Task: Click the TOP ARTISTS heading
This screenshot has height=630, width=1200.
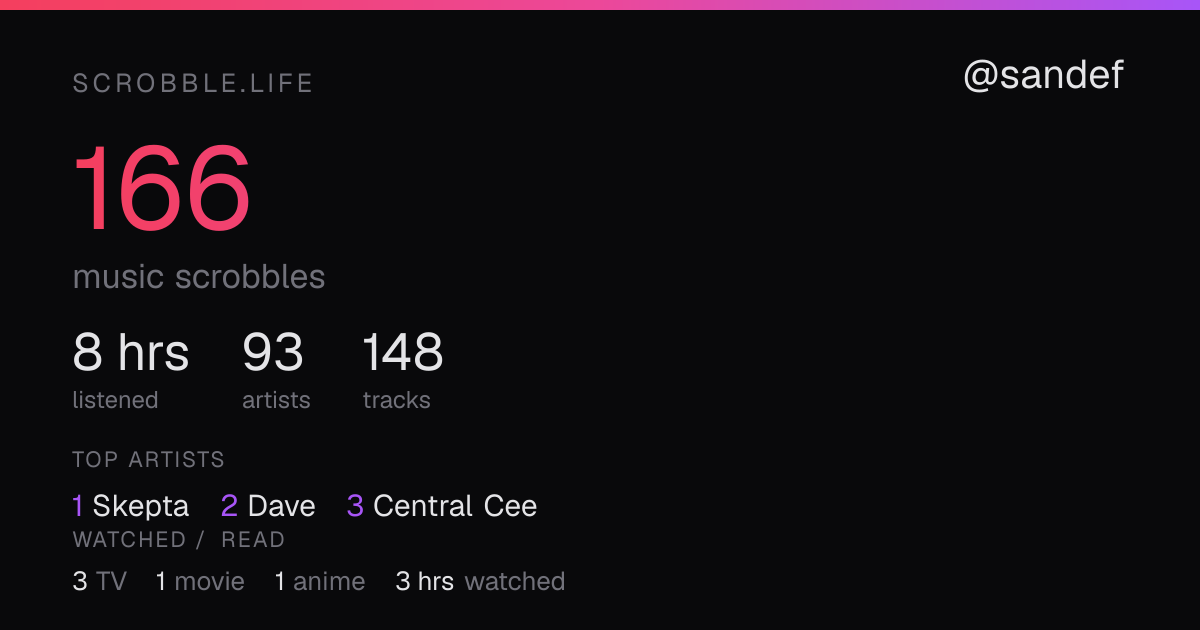Action: click(x=149, y=460)
